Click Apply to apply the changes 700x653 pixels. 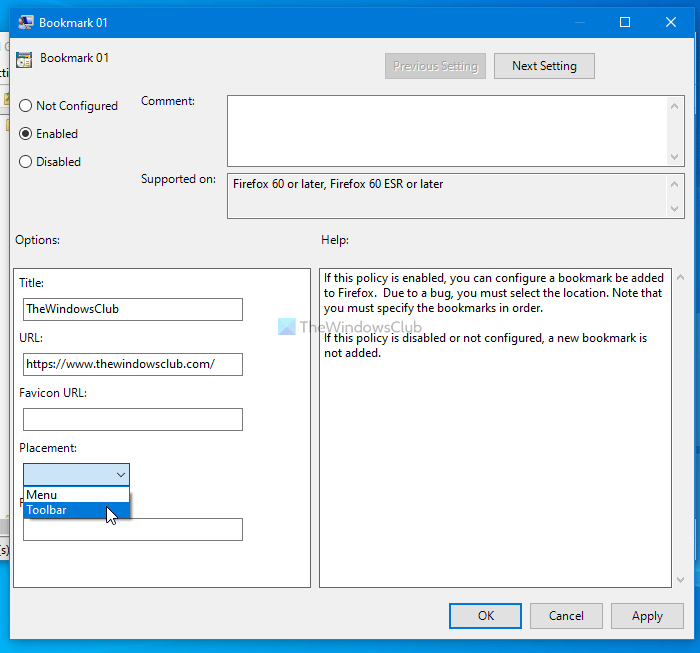click(x=647, y=616)
